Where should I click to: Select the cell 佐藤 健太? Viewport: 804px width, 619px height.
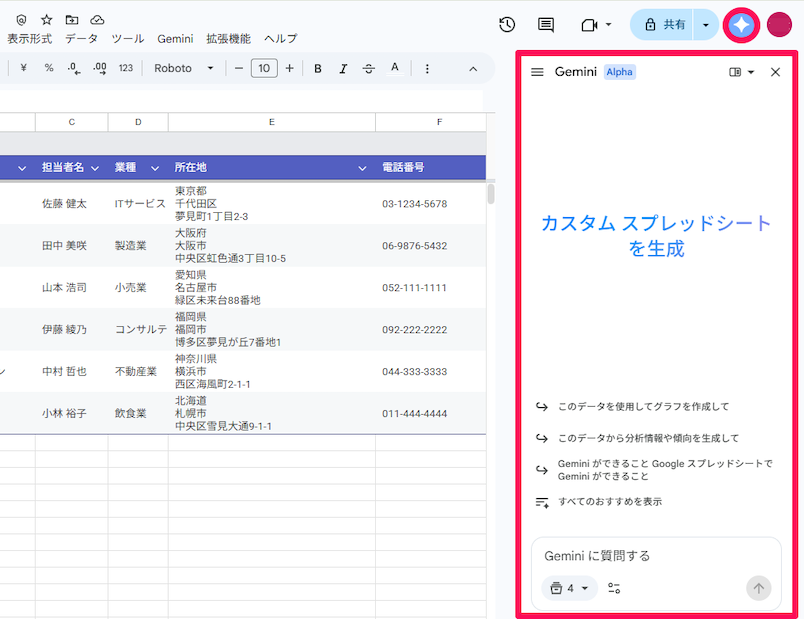(72, 204)
